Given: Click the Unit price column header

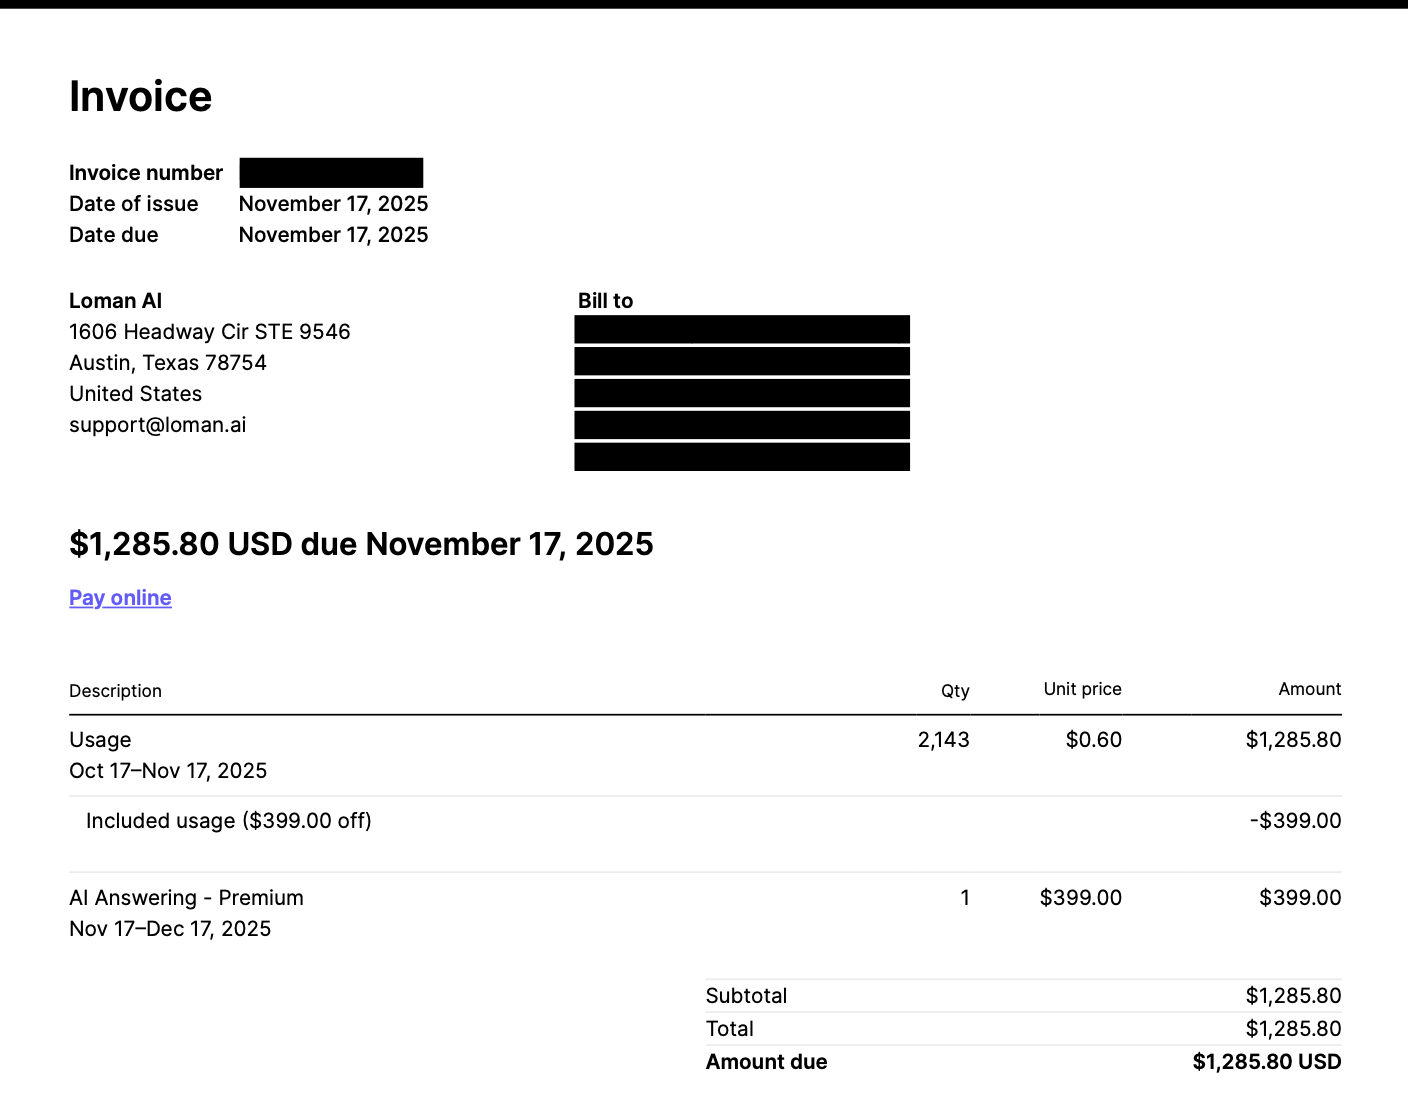Looking at the screenshot, I should coord(1082,689).
